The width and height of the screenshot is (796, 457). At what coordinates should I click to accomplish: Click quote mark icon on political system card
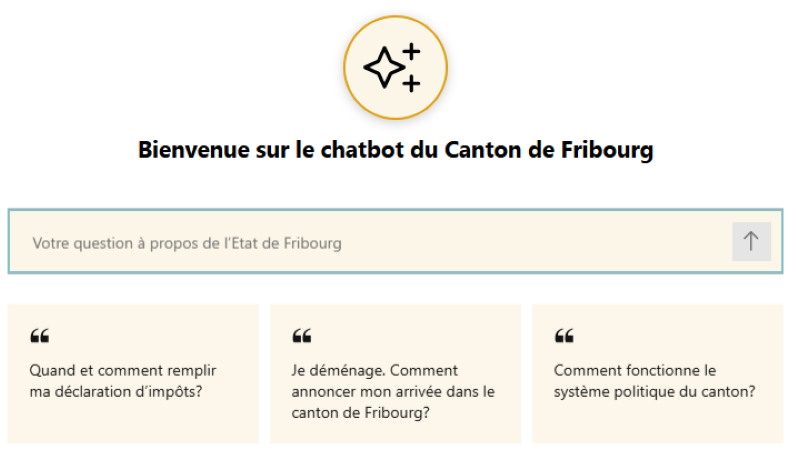coord(564,336)
